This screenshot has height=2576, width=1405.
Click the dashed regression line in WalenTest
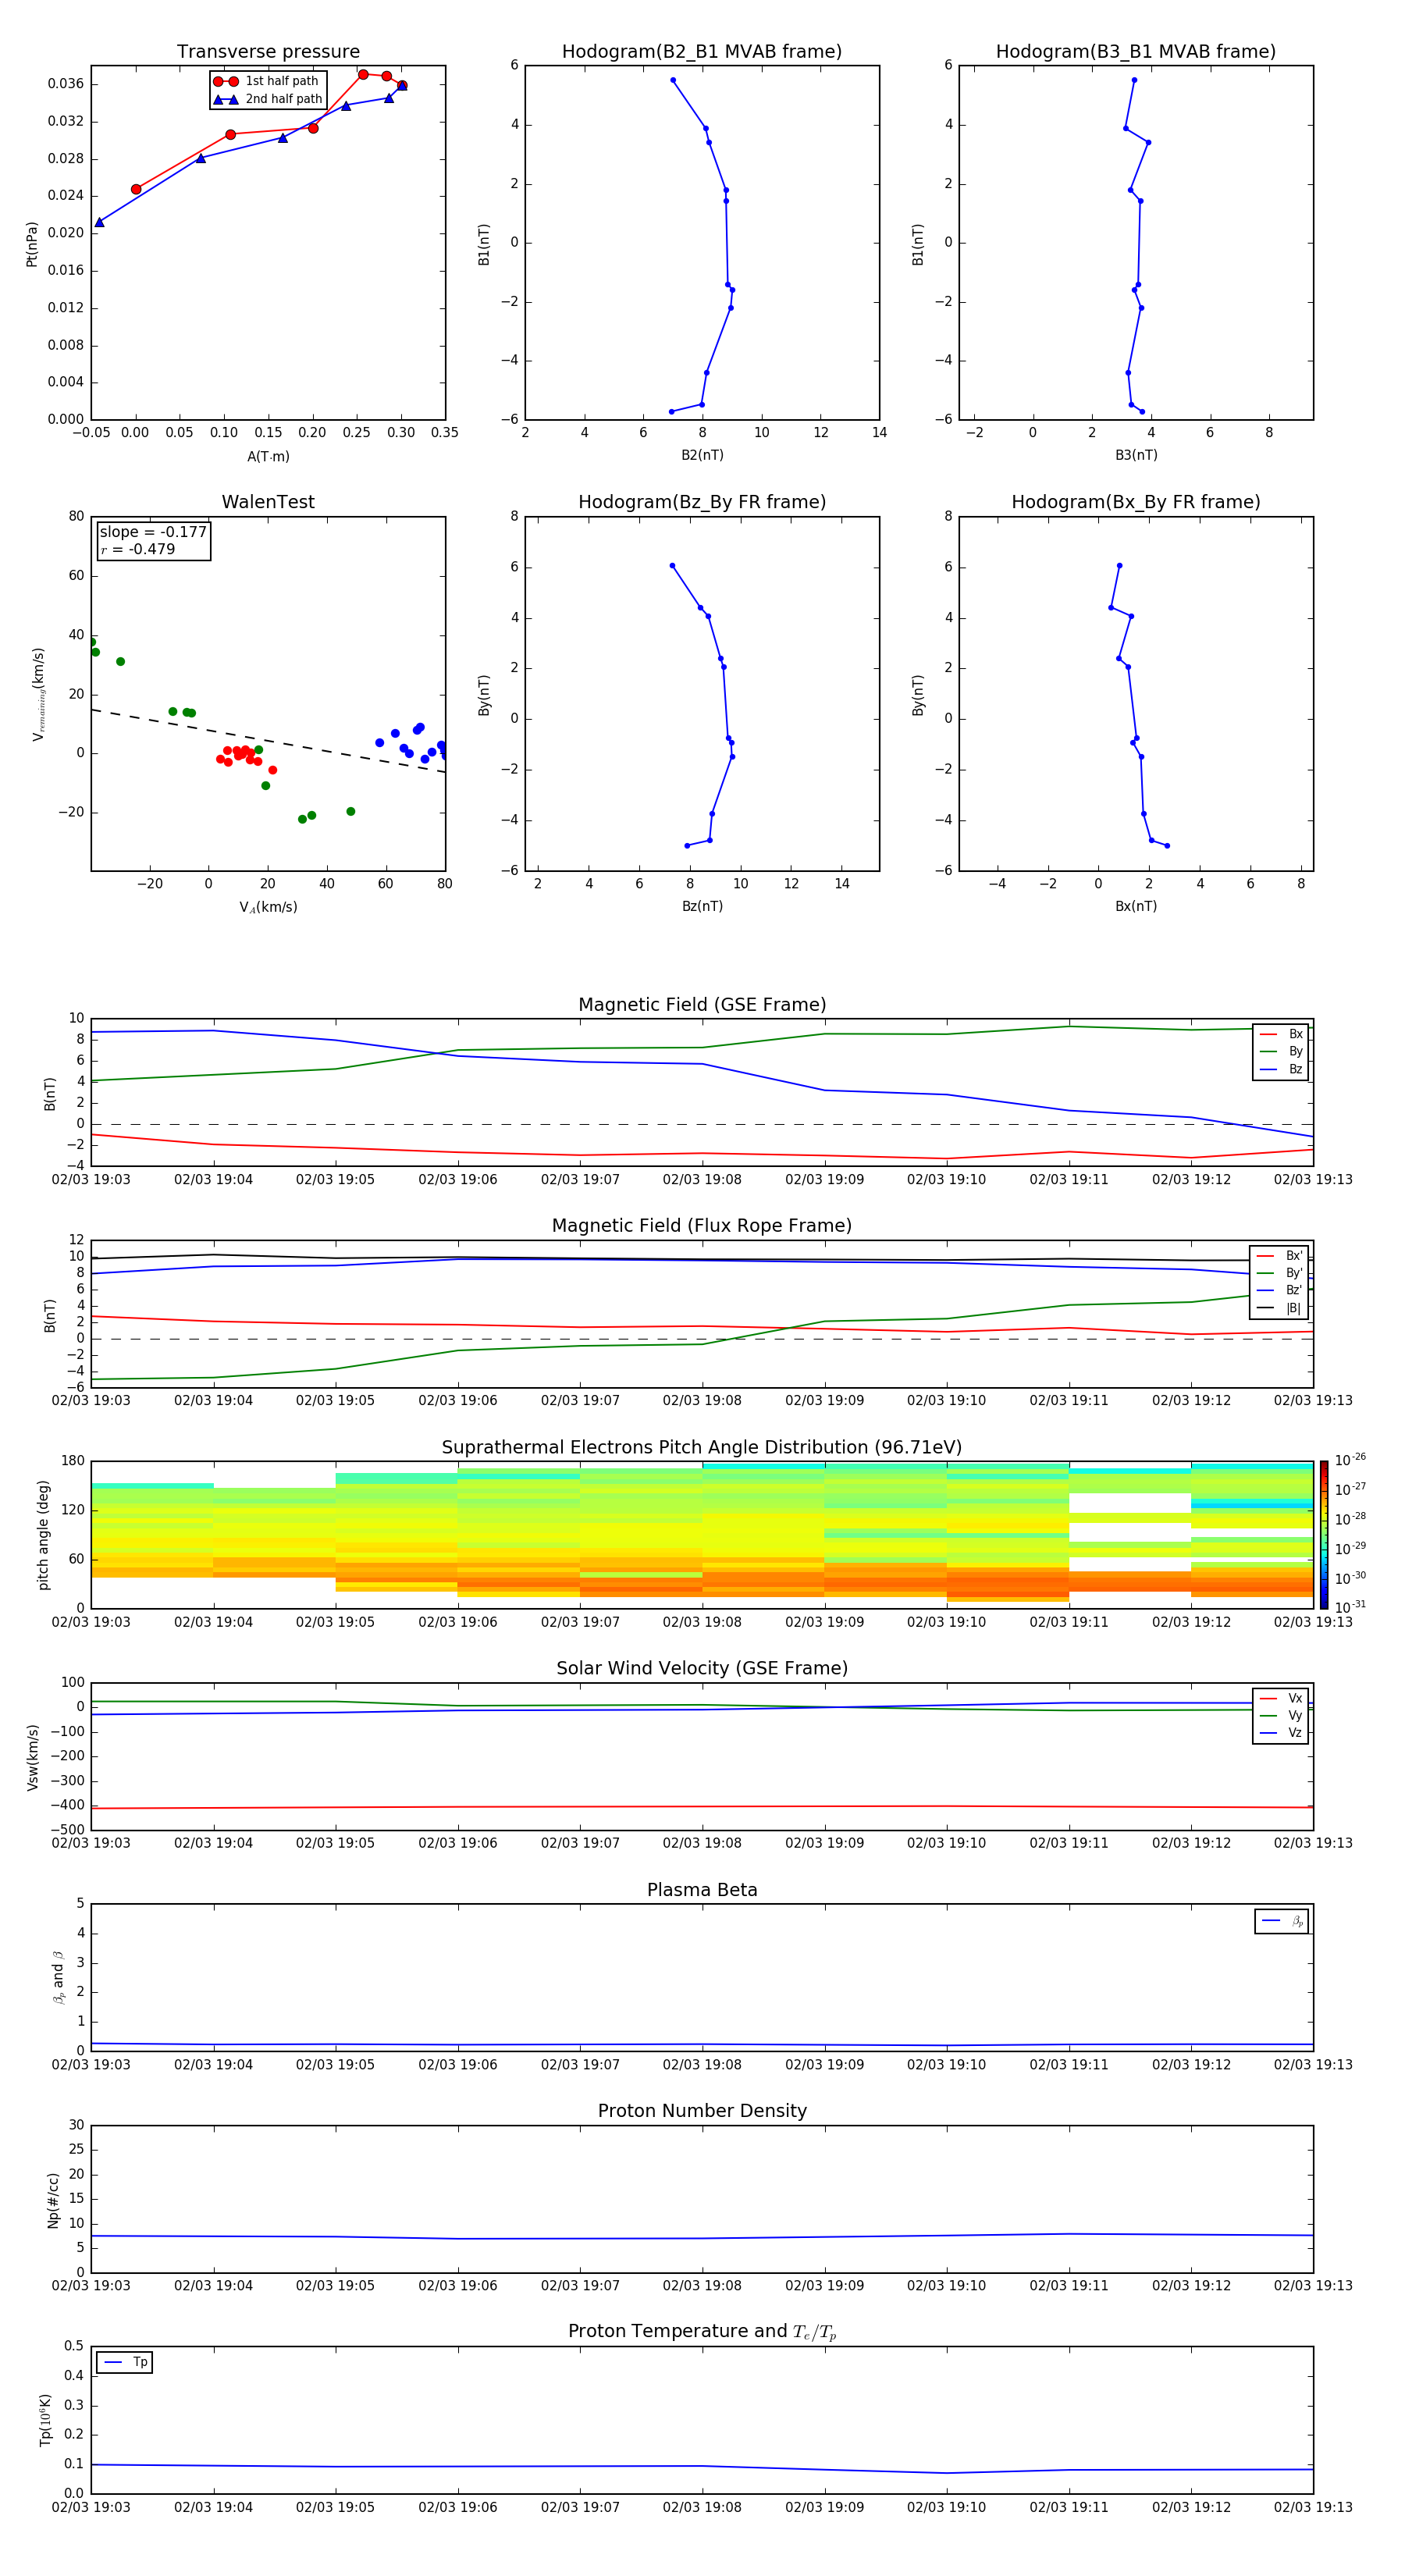pos(268,741)
